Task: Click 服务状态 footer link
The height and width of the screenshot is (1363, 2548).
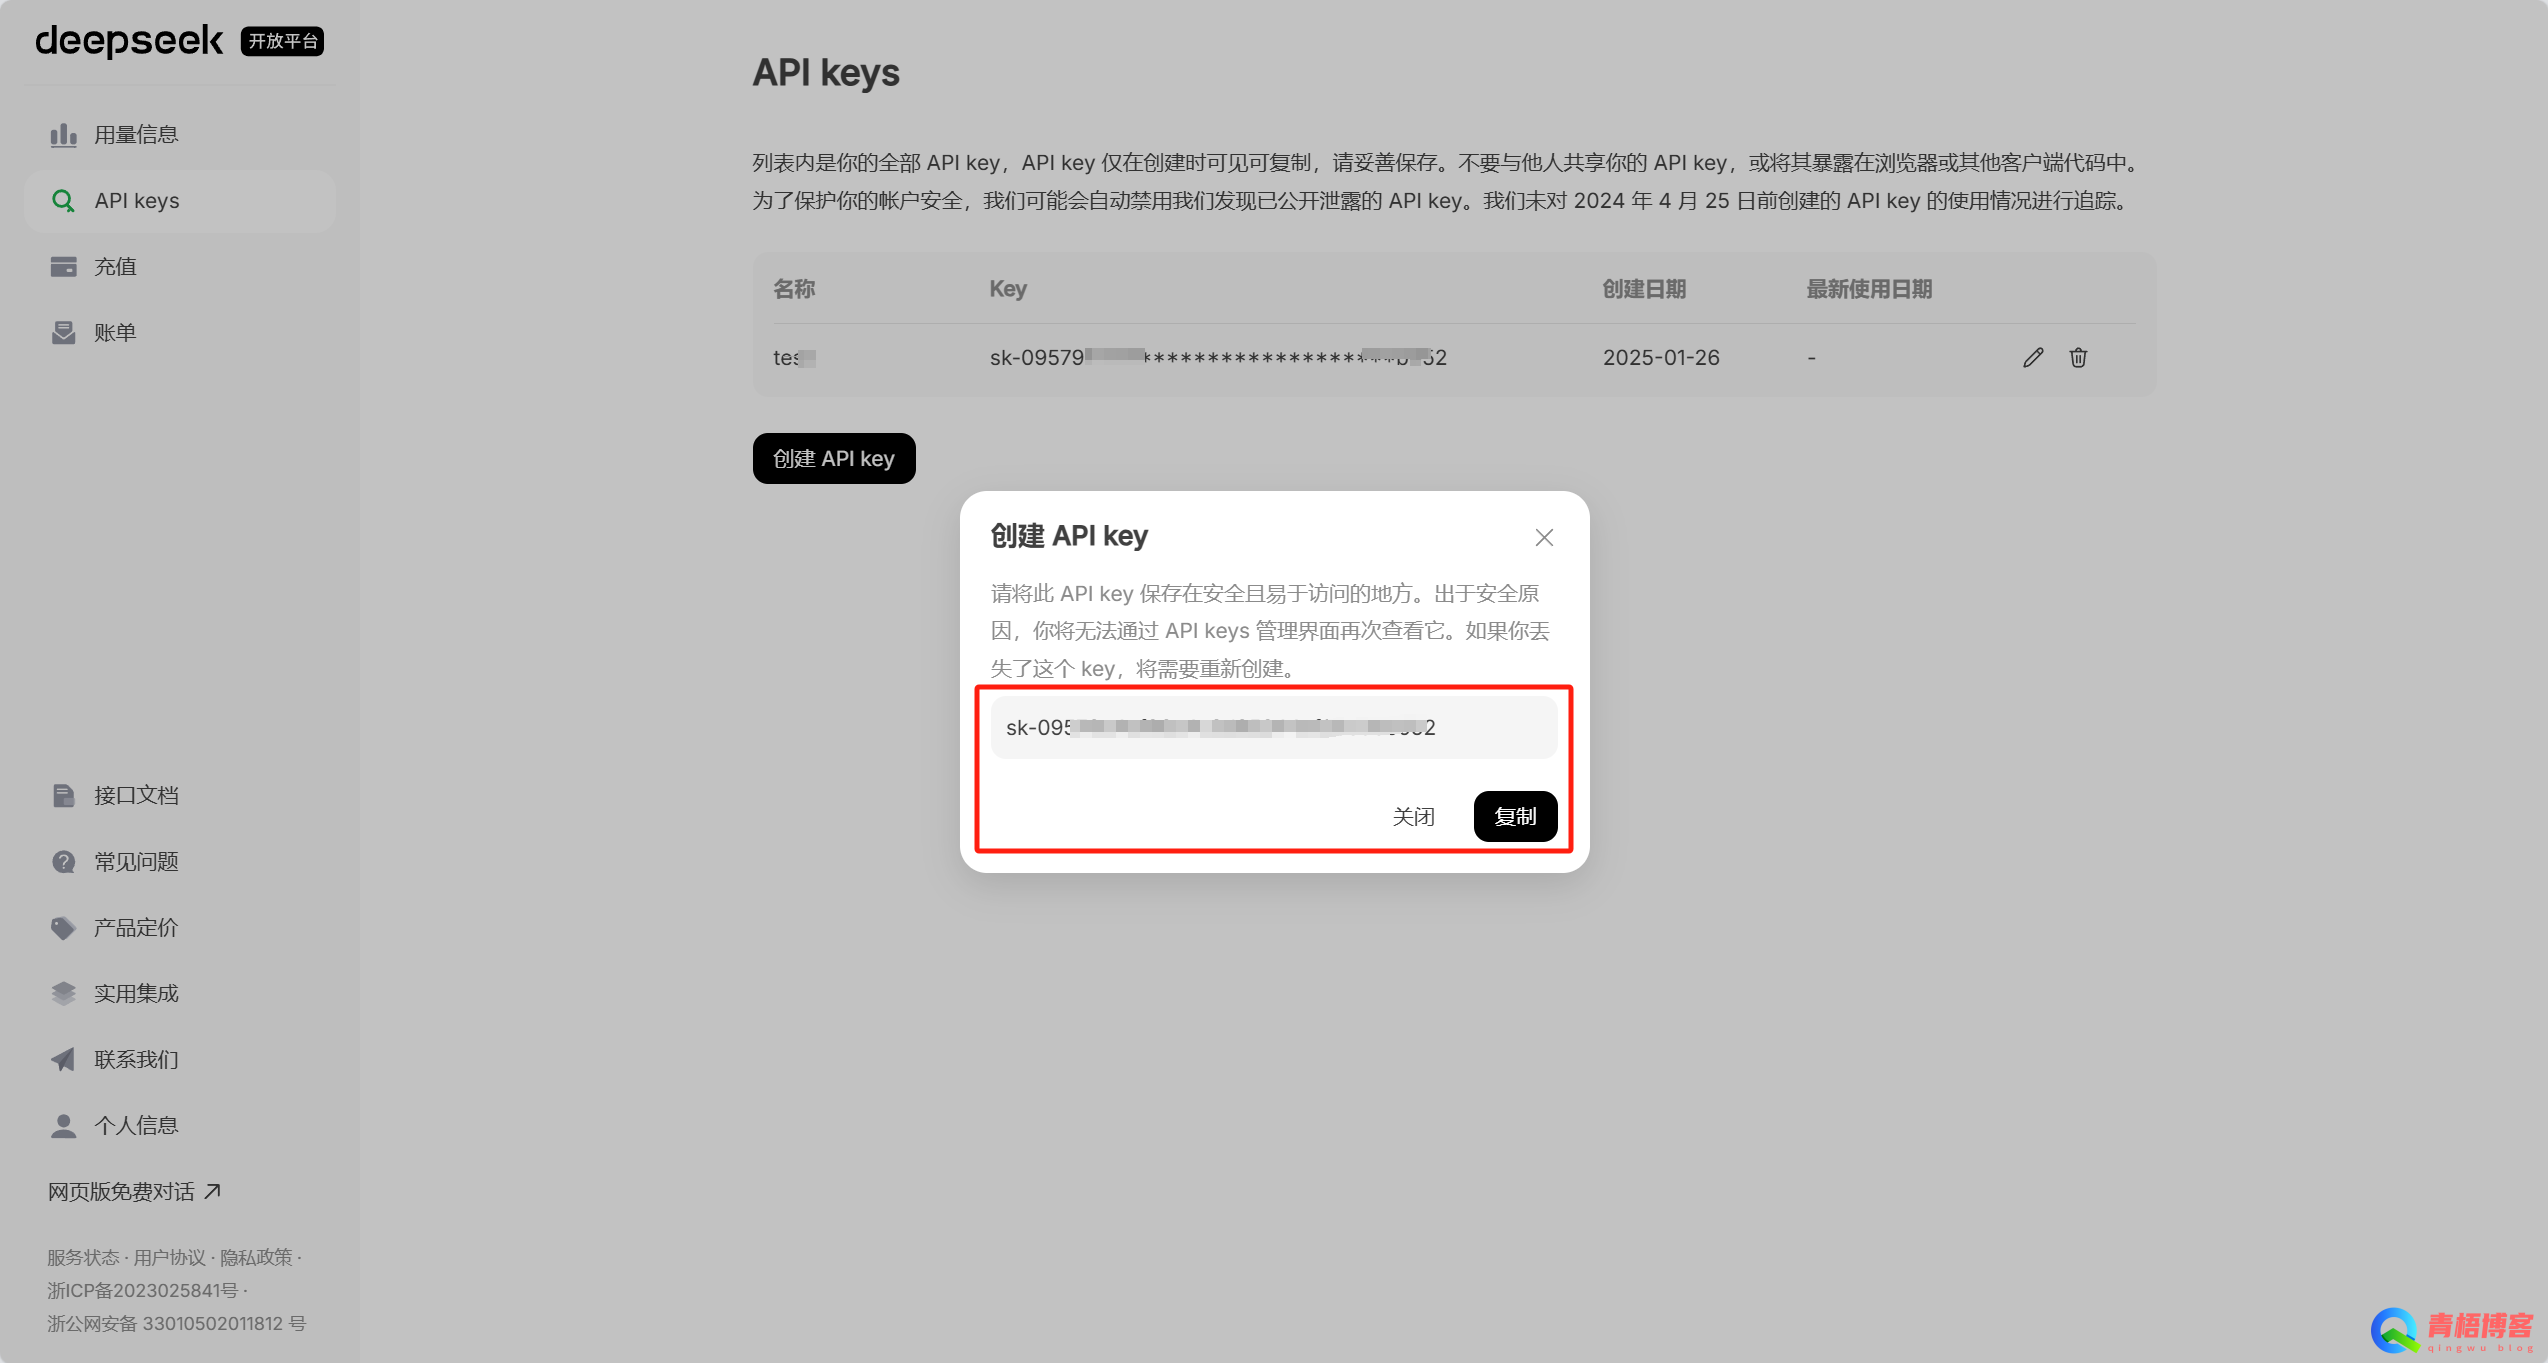Action: pyautogui.click(x=83, y=1258)
